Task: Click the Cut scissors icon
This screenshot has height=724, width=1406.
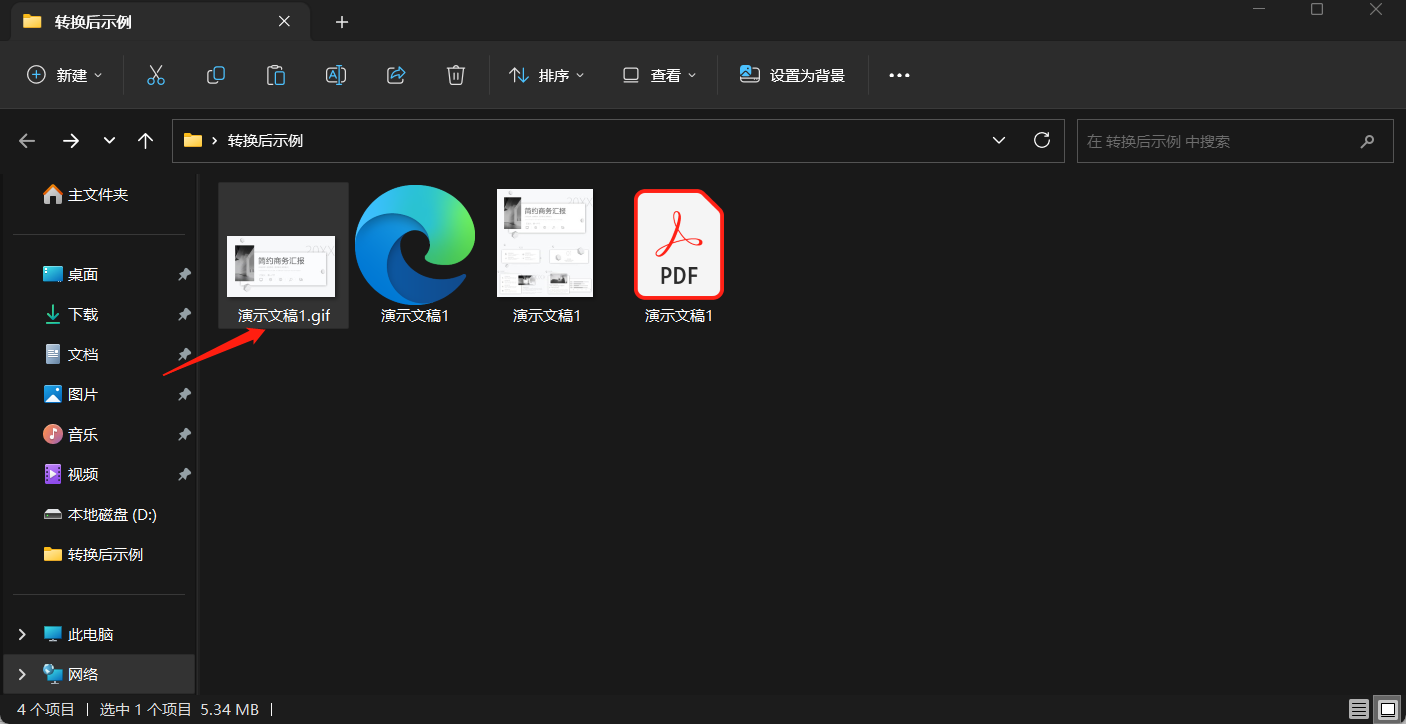Action: pos(155,75)
